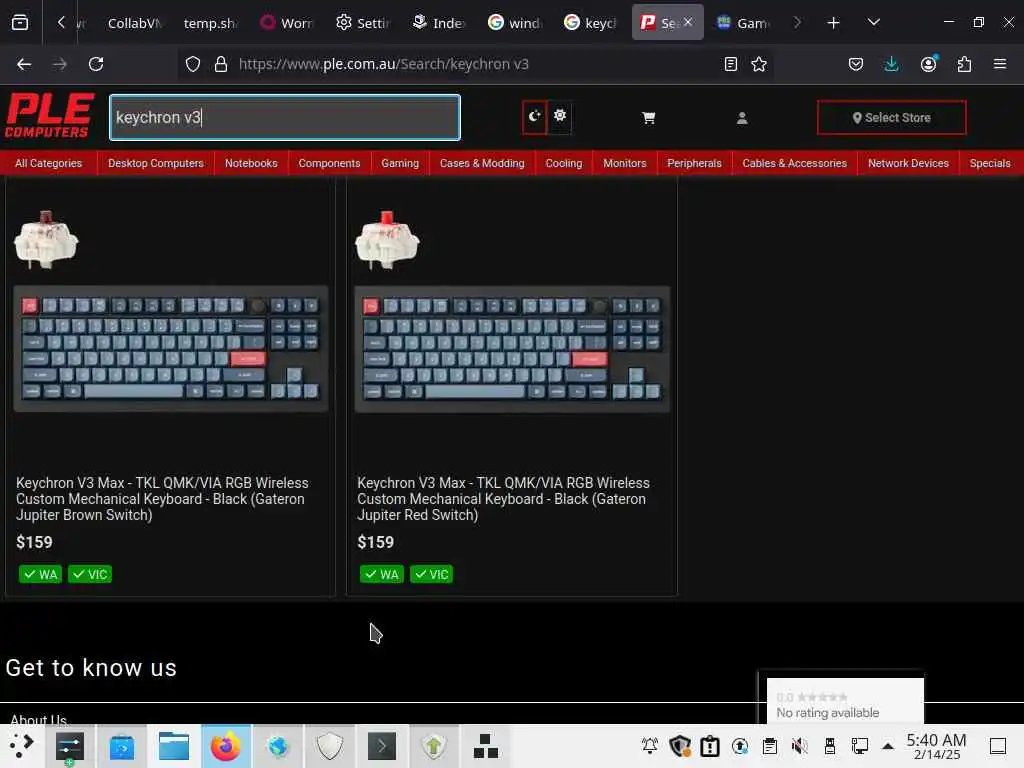The image size is (1024, 768).
Task: Open Notebooks menu
Action: (251, 163)
